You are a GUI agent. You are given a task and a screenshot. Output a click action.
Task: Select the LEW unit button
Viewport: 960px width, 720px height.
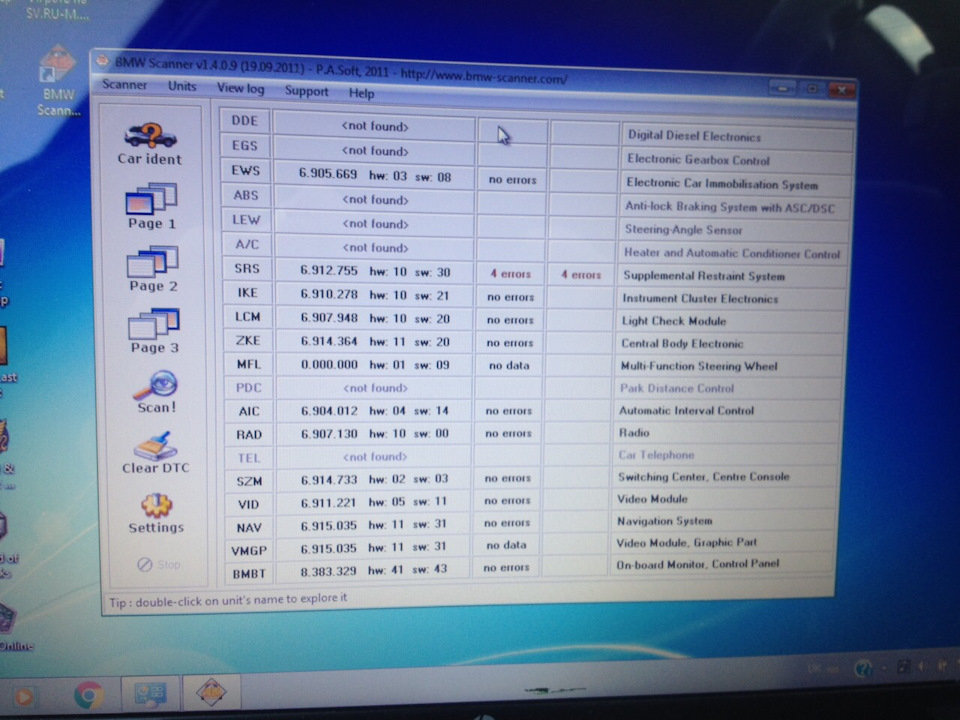click(x=246, y=220)
